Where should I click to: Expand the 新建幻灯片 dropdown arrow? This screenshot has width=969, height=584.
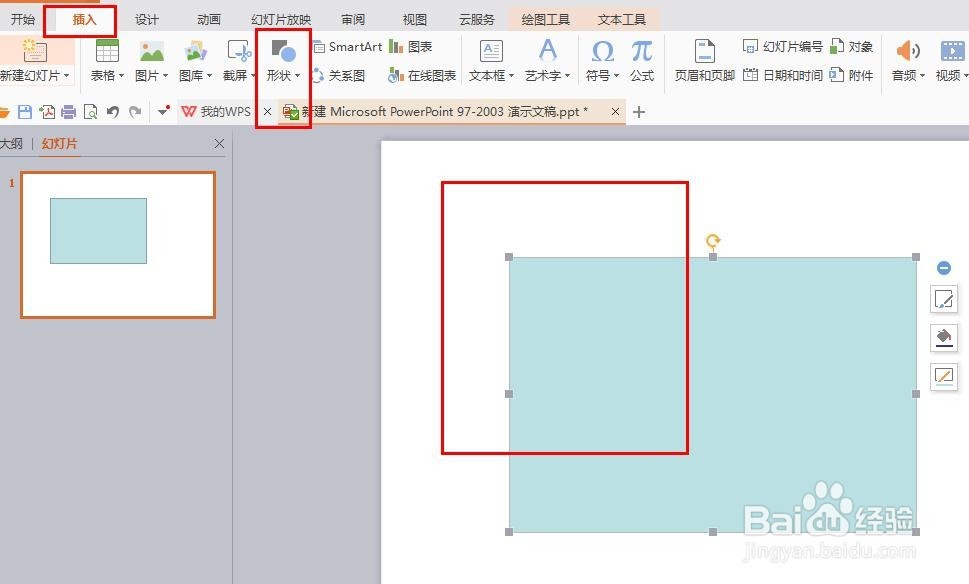(x=66, y=75)
